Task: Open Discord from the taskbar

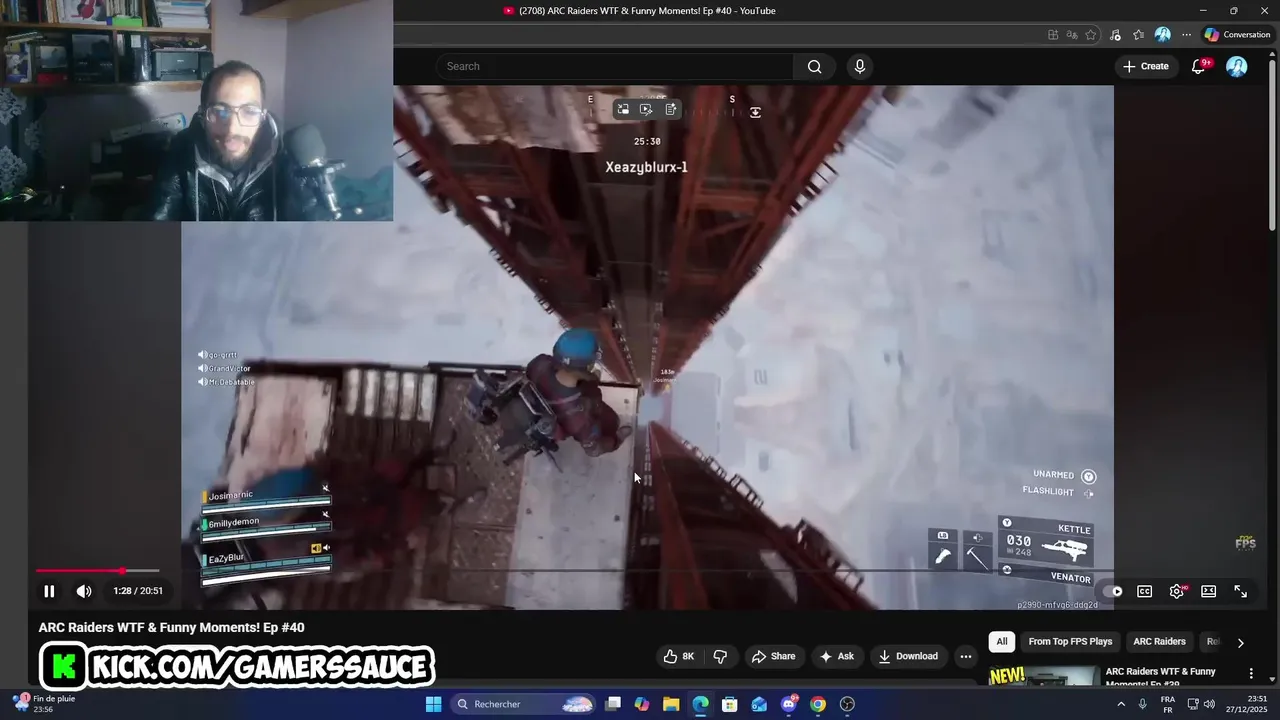Action: [789, 704]
